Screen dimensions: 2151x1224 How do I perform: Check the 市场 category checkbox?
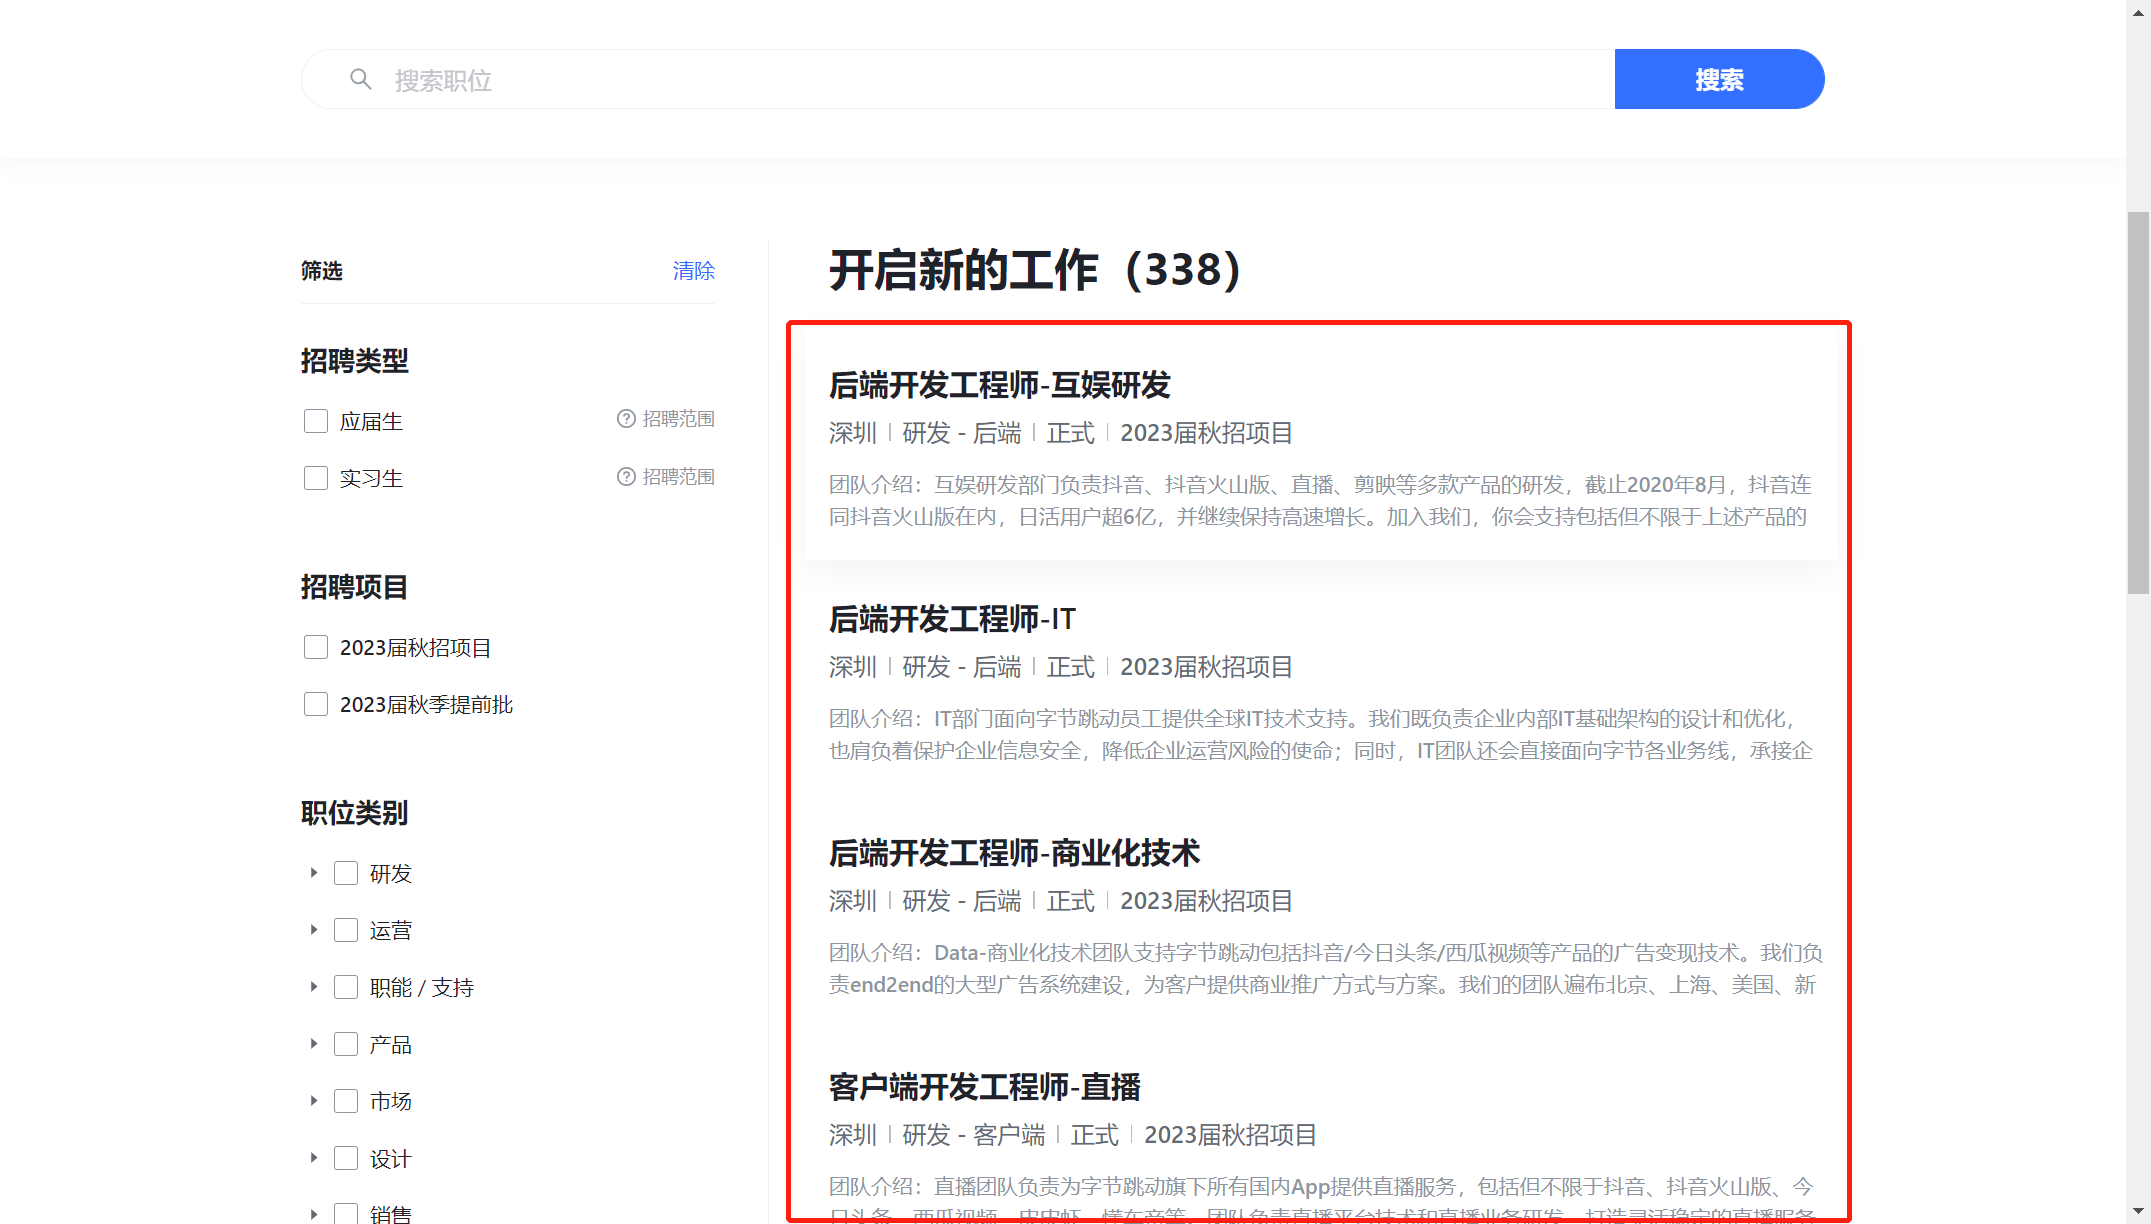[x=346, y=1101]
